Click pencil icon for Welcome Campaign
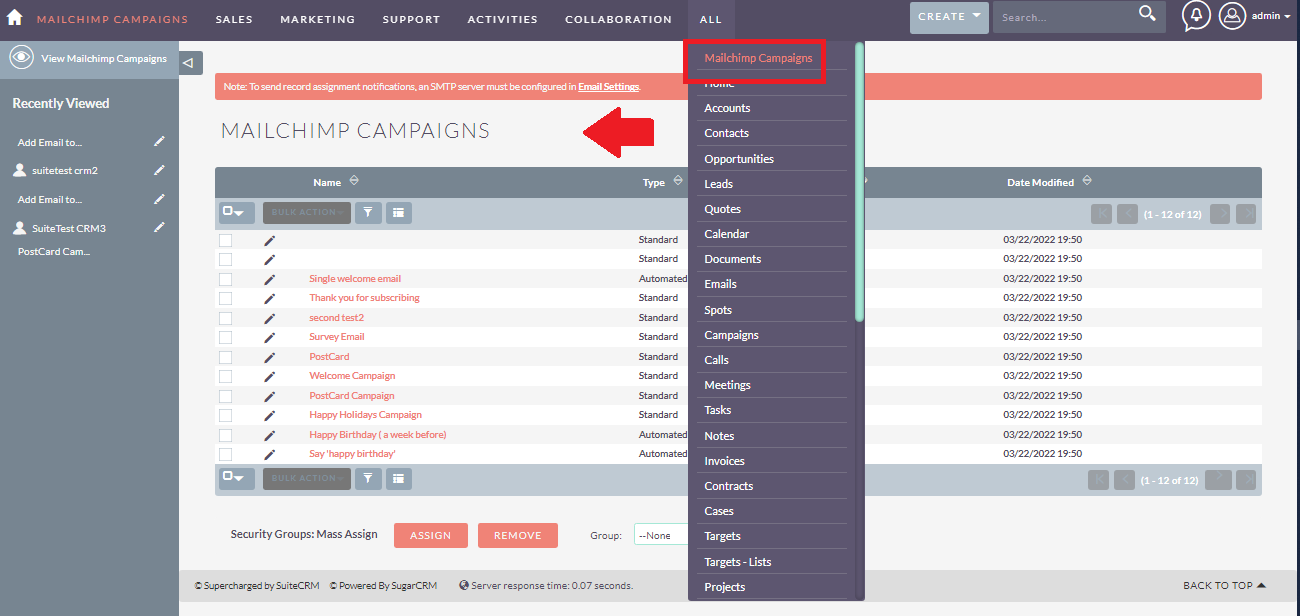Viewport: 1300px width, 616px height. [269, 376]
